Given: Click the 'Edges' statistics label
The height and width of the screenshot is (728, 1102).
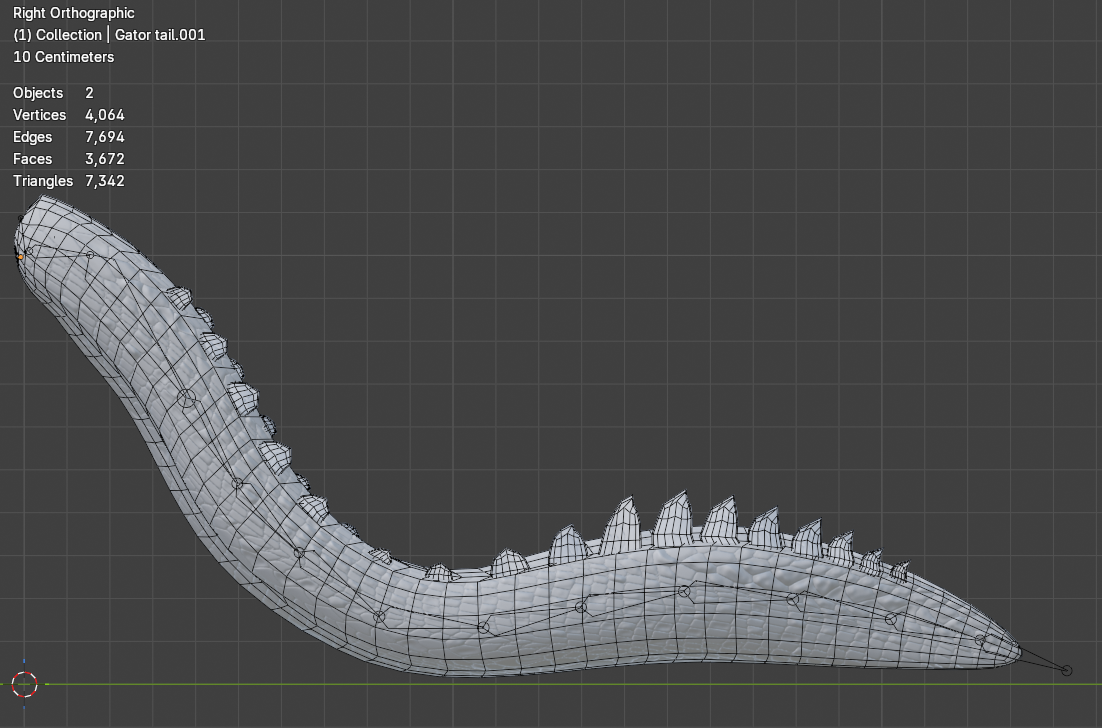Looking at the screenshot, I should pyautogui.click(x=32, y=137).
